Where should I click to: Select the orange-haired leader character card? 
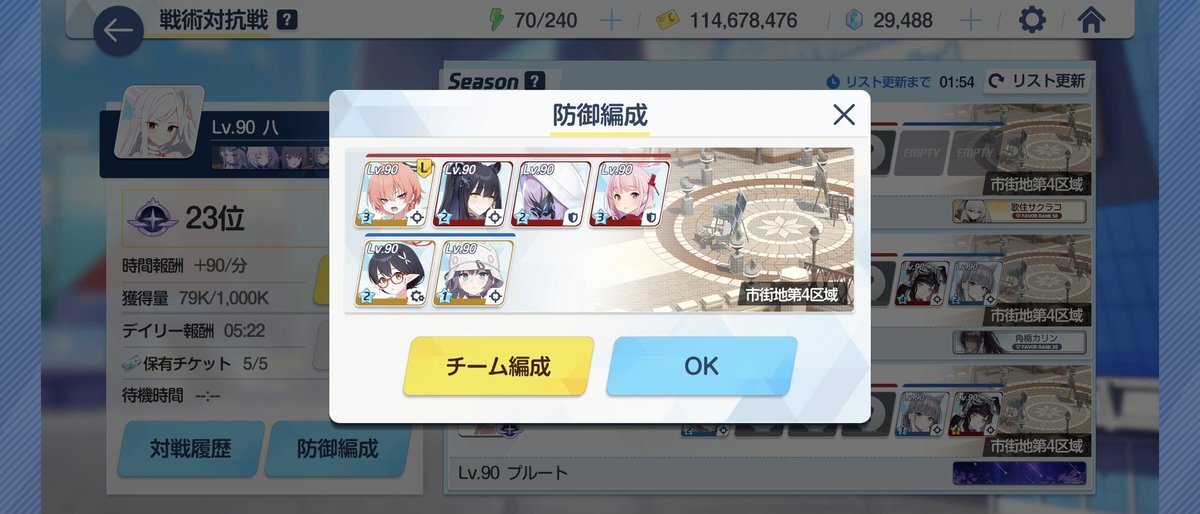pos(393,194)
